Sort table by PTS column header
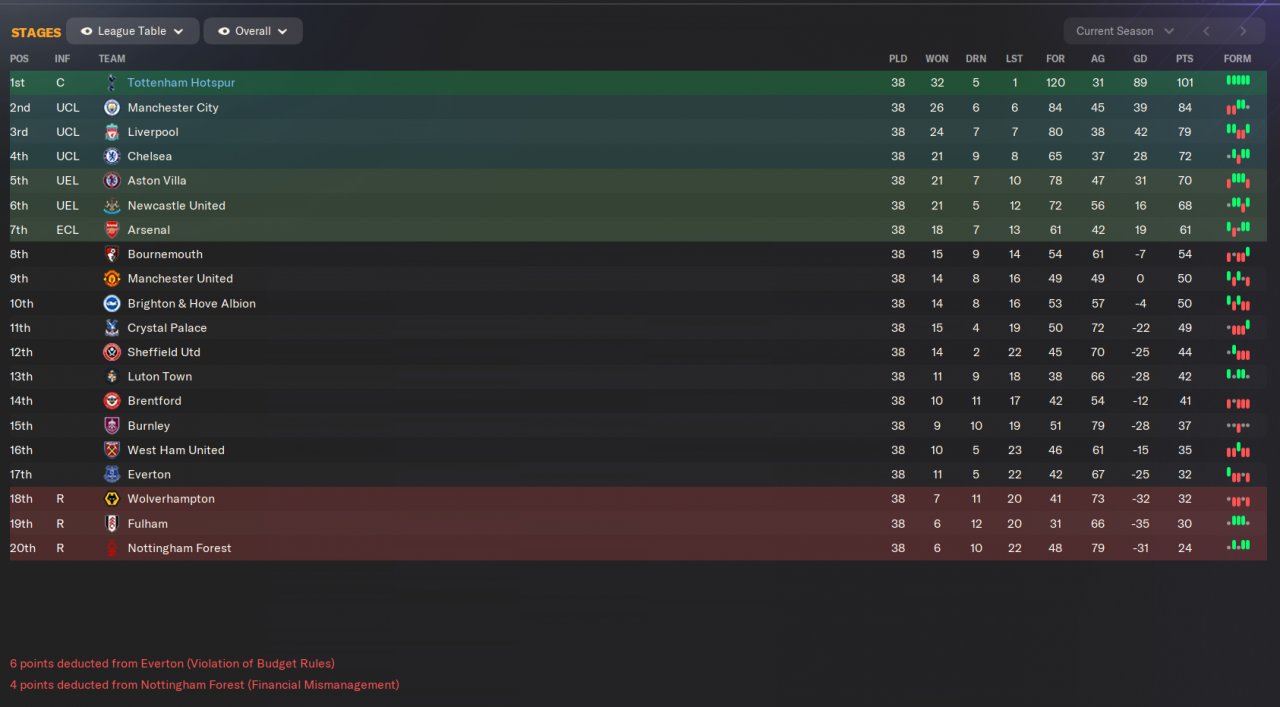 coord(1184,59)
